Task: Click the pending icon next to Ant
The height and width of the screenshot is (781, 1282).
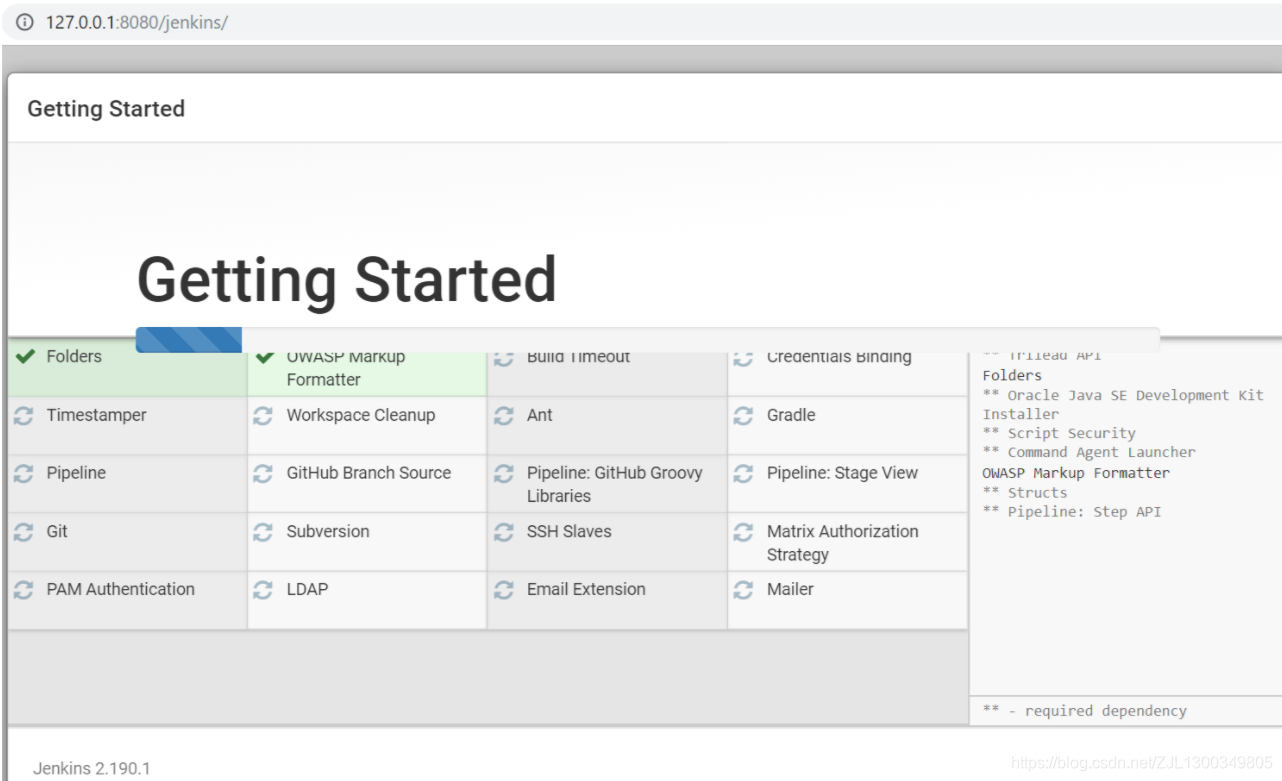Action: [x=504, y=416]
